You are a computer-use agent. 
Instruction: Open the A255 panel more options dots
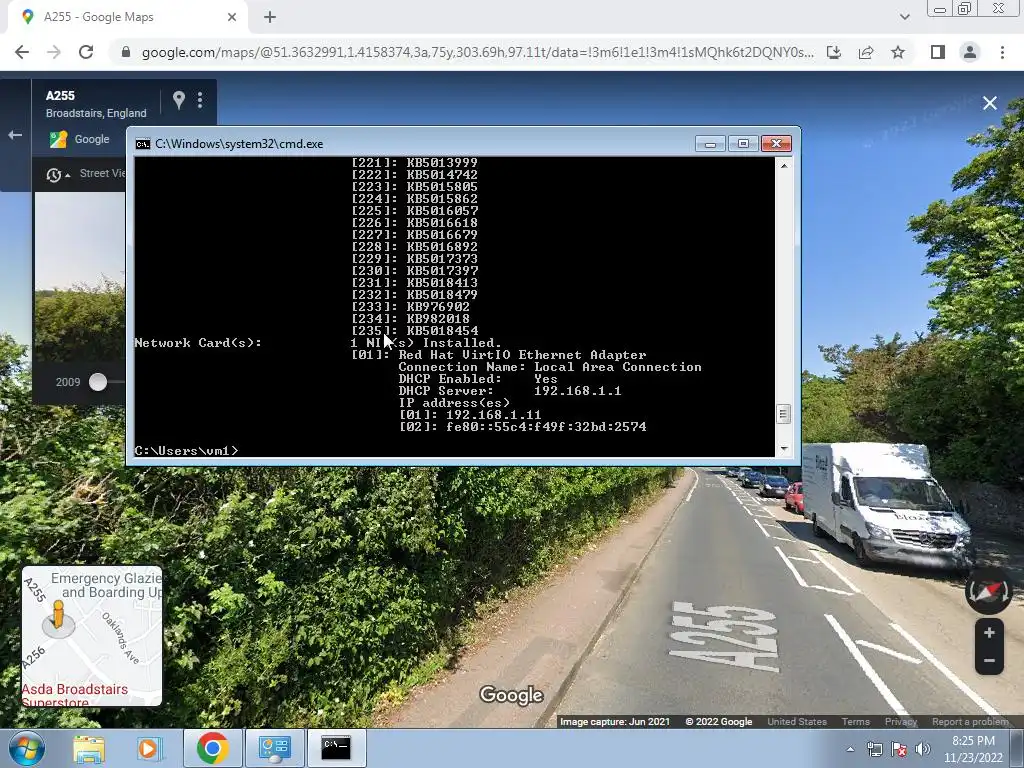pyautogui.click(x=200, y=100)
